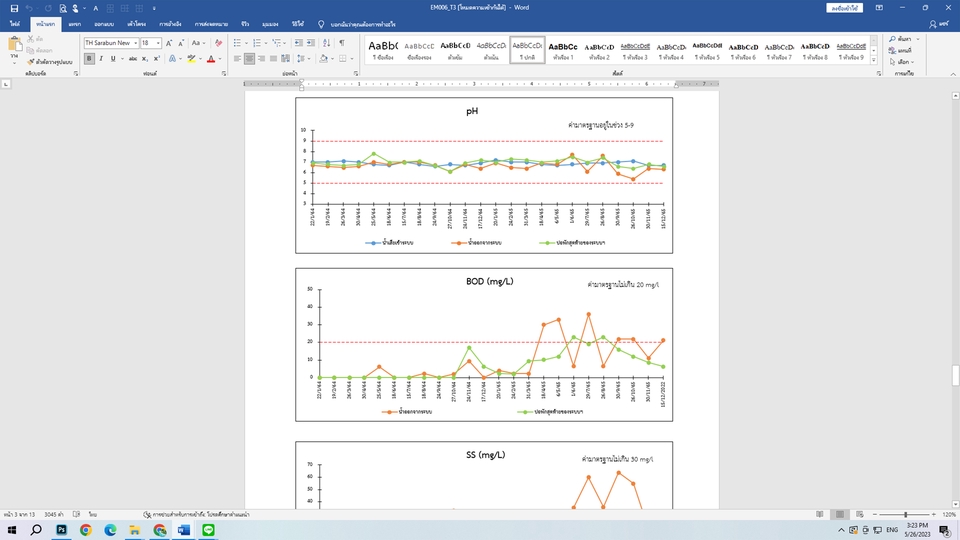This screenshot has width=960, height=540.
Task: Open the Change Case Aa dropdown
Action: click(x=197, y=43)
